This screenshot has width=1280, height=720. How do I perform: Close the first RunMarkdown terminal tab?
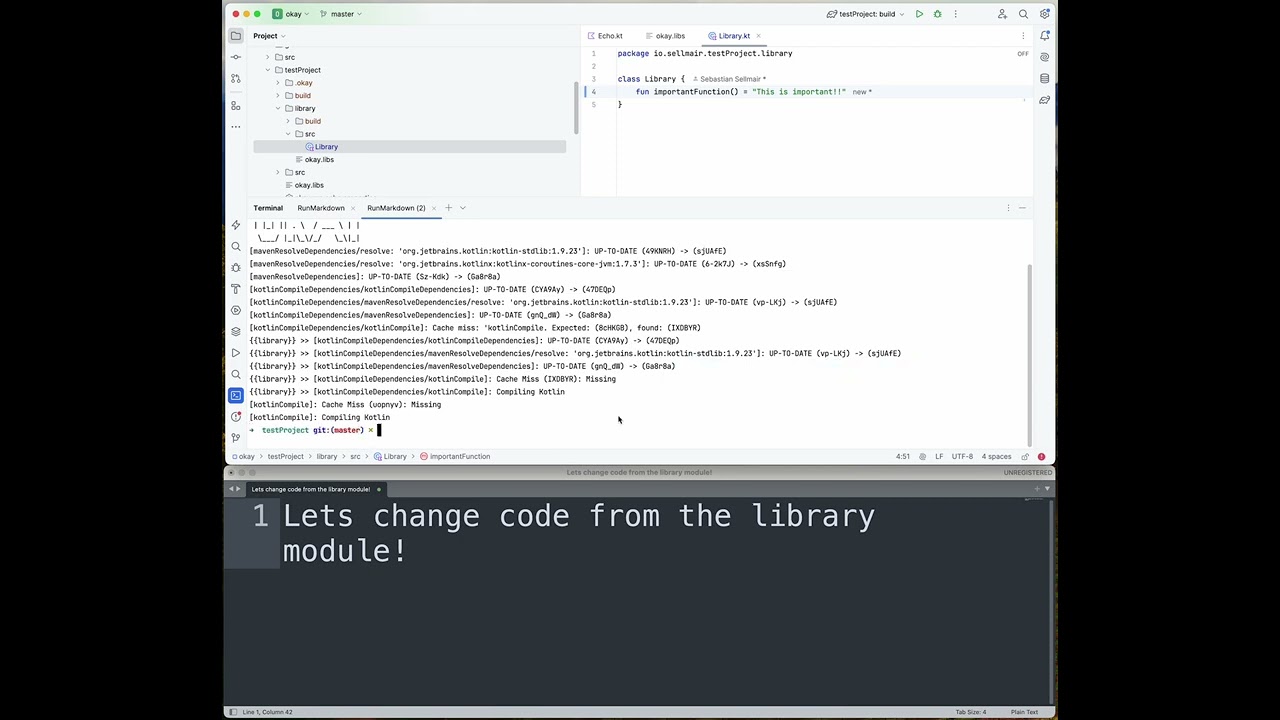(x=353, y=208)
